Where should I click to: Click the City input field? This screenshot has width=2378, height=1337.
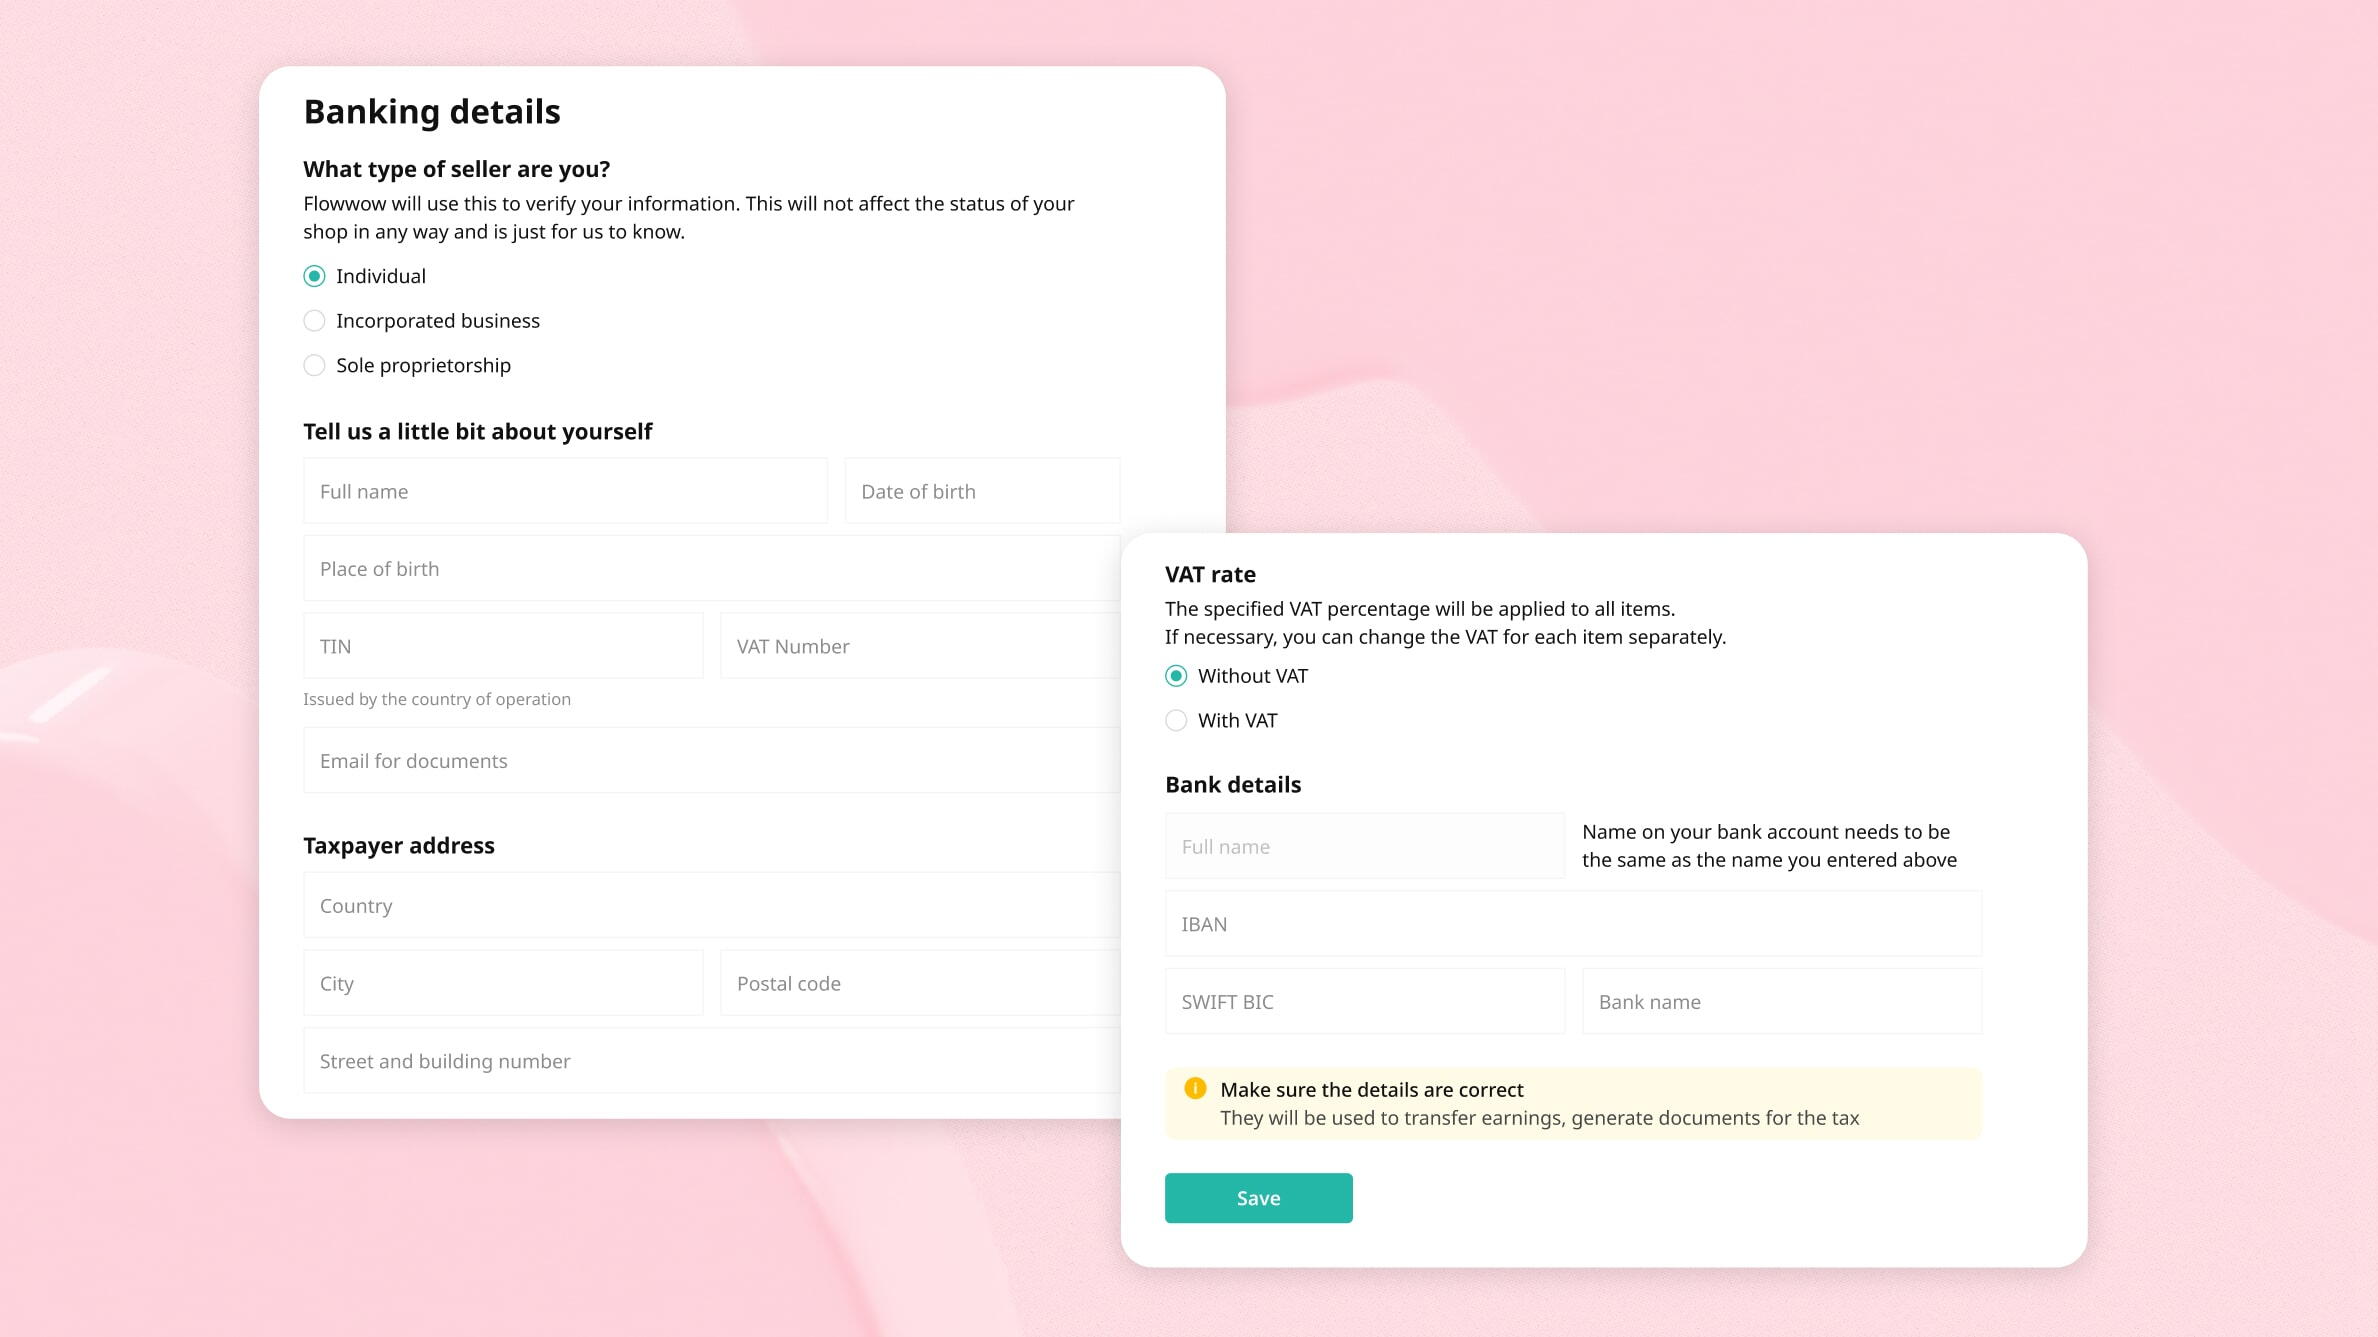pyautogui.click(x=503, y=981)
